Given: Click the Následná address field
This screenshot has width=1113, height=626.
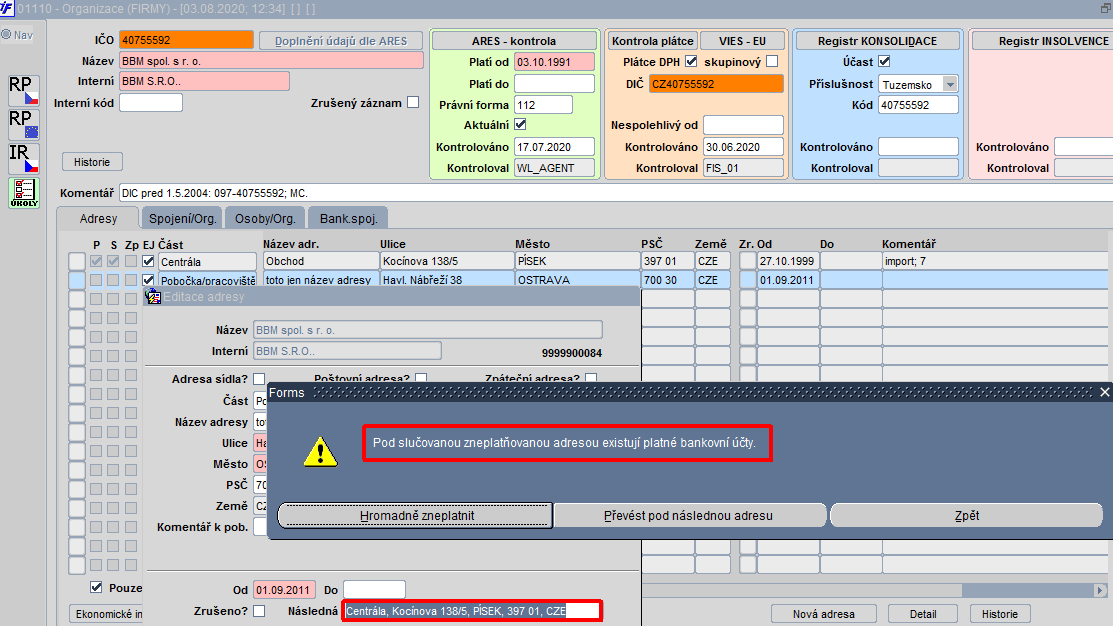Looking at the screenshot, I should coord(472,610).
